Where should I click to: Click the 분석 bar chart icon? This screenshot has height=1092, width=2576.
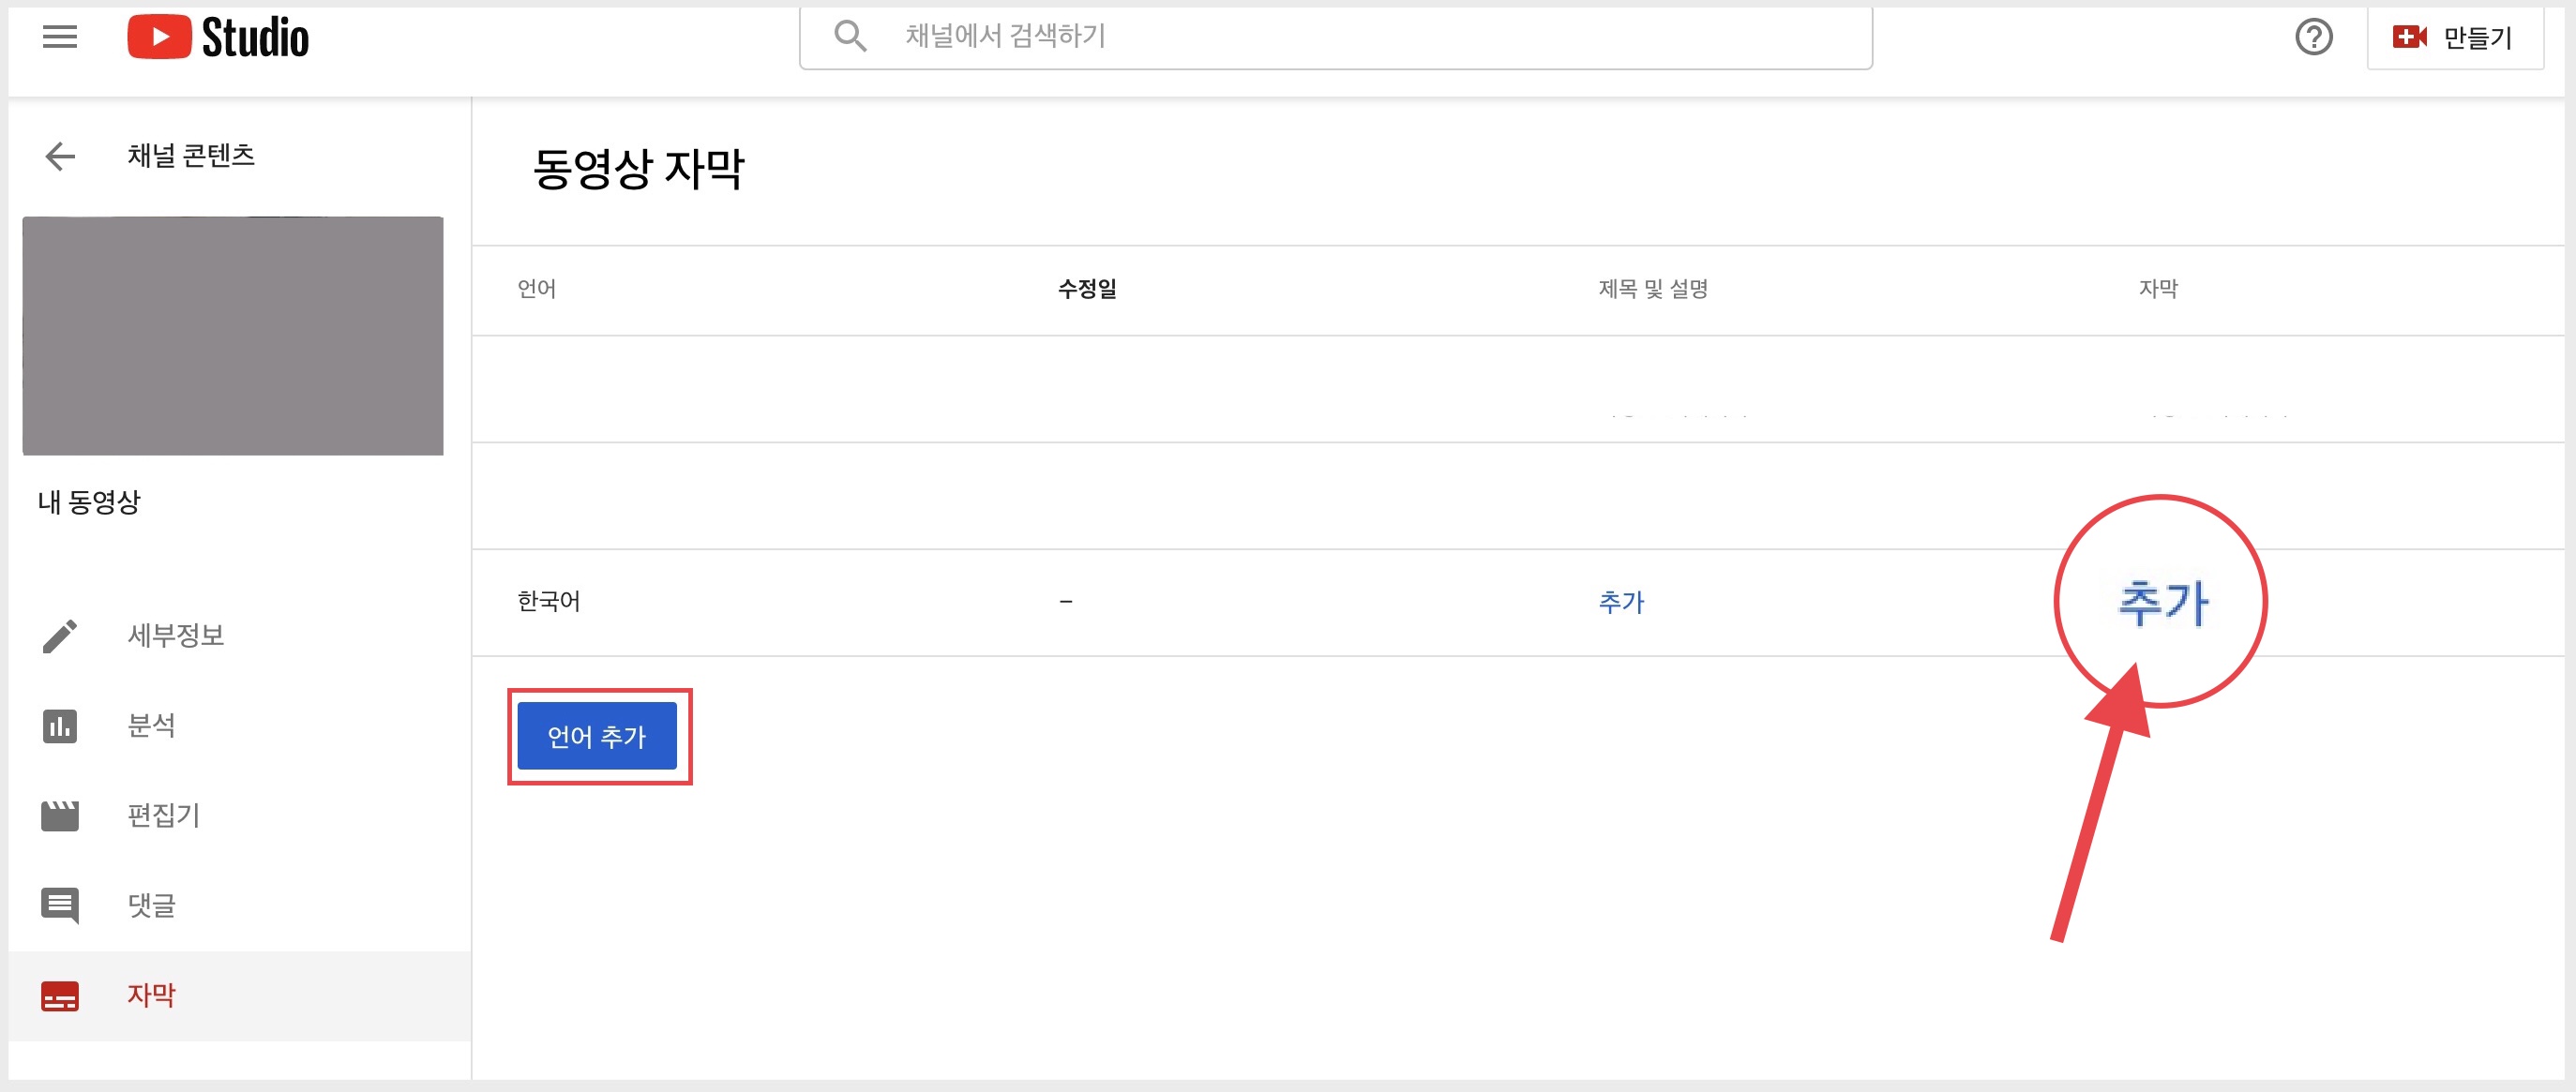60,726
